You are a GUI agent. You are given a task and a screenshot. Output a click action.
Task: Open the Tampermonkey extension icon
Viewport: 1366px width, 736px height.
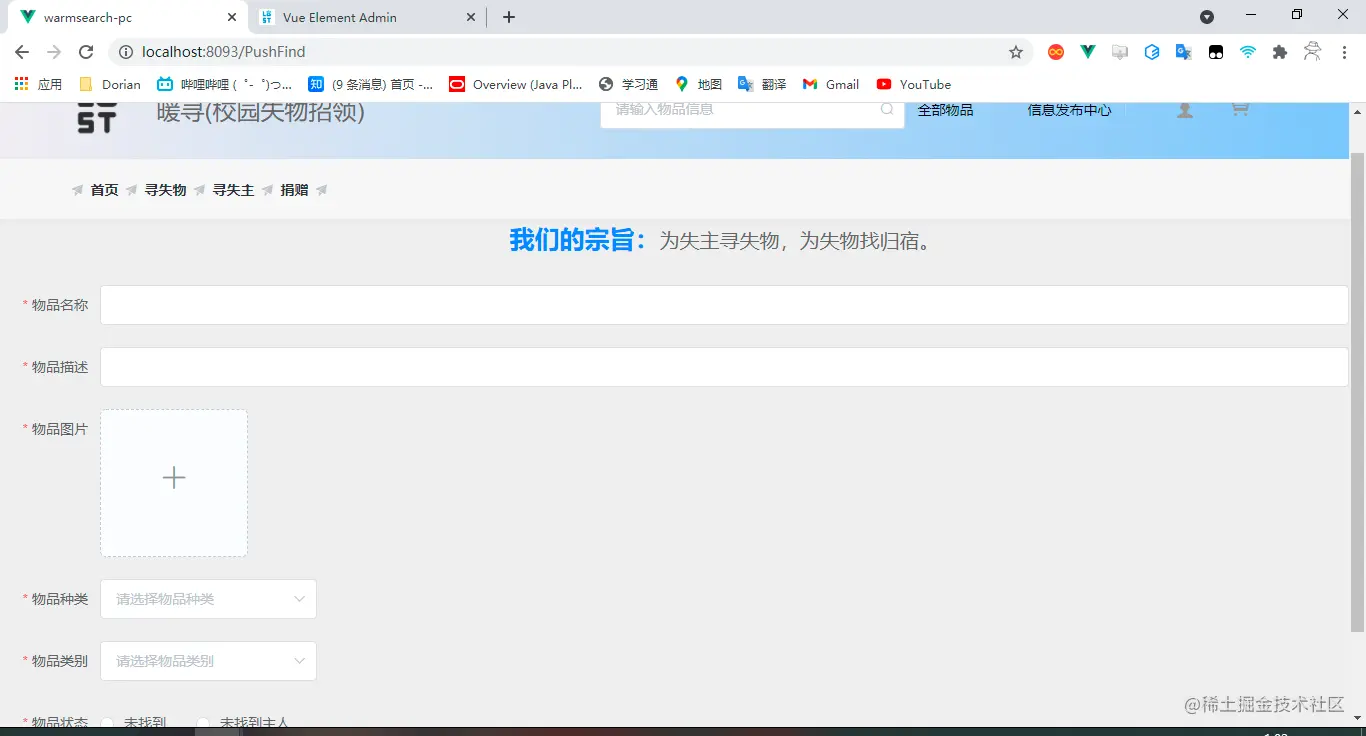[x=1216, y=52]
